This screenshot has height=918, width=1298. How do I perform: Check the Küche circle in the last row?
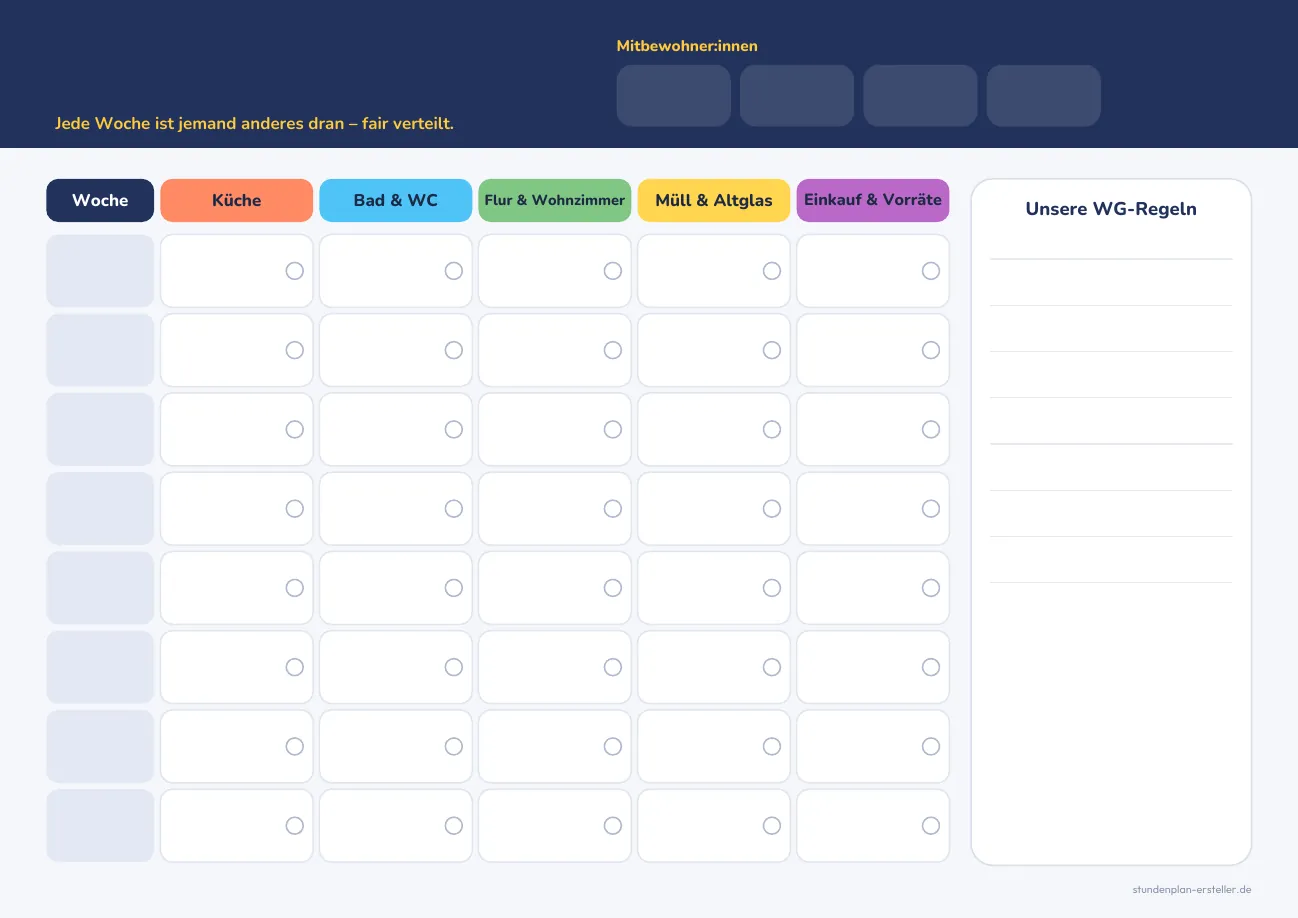(294, 826)
